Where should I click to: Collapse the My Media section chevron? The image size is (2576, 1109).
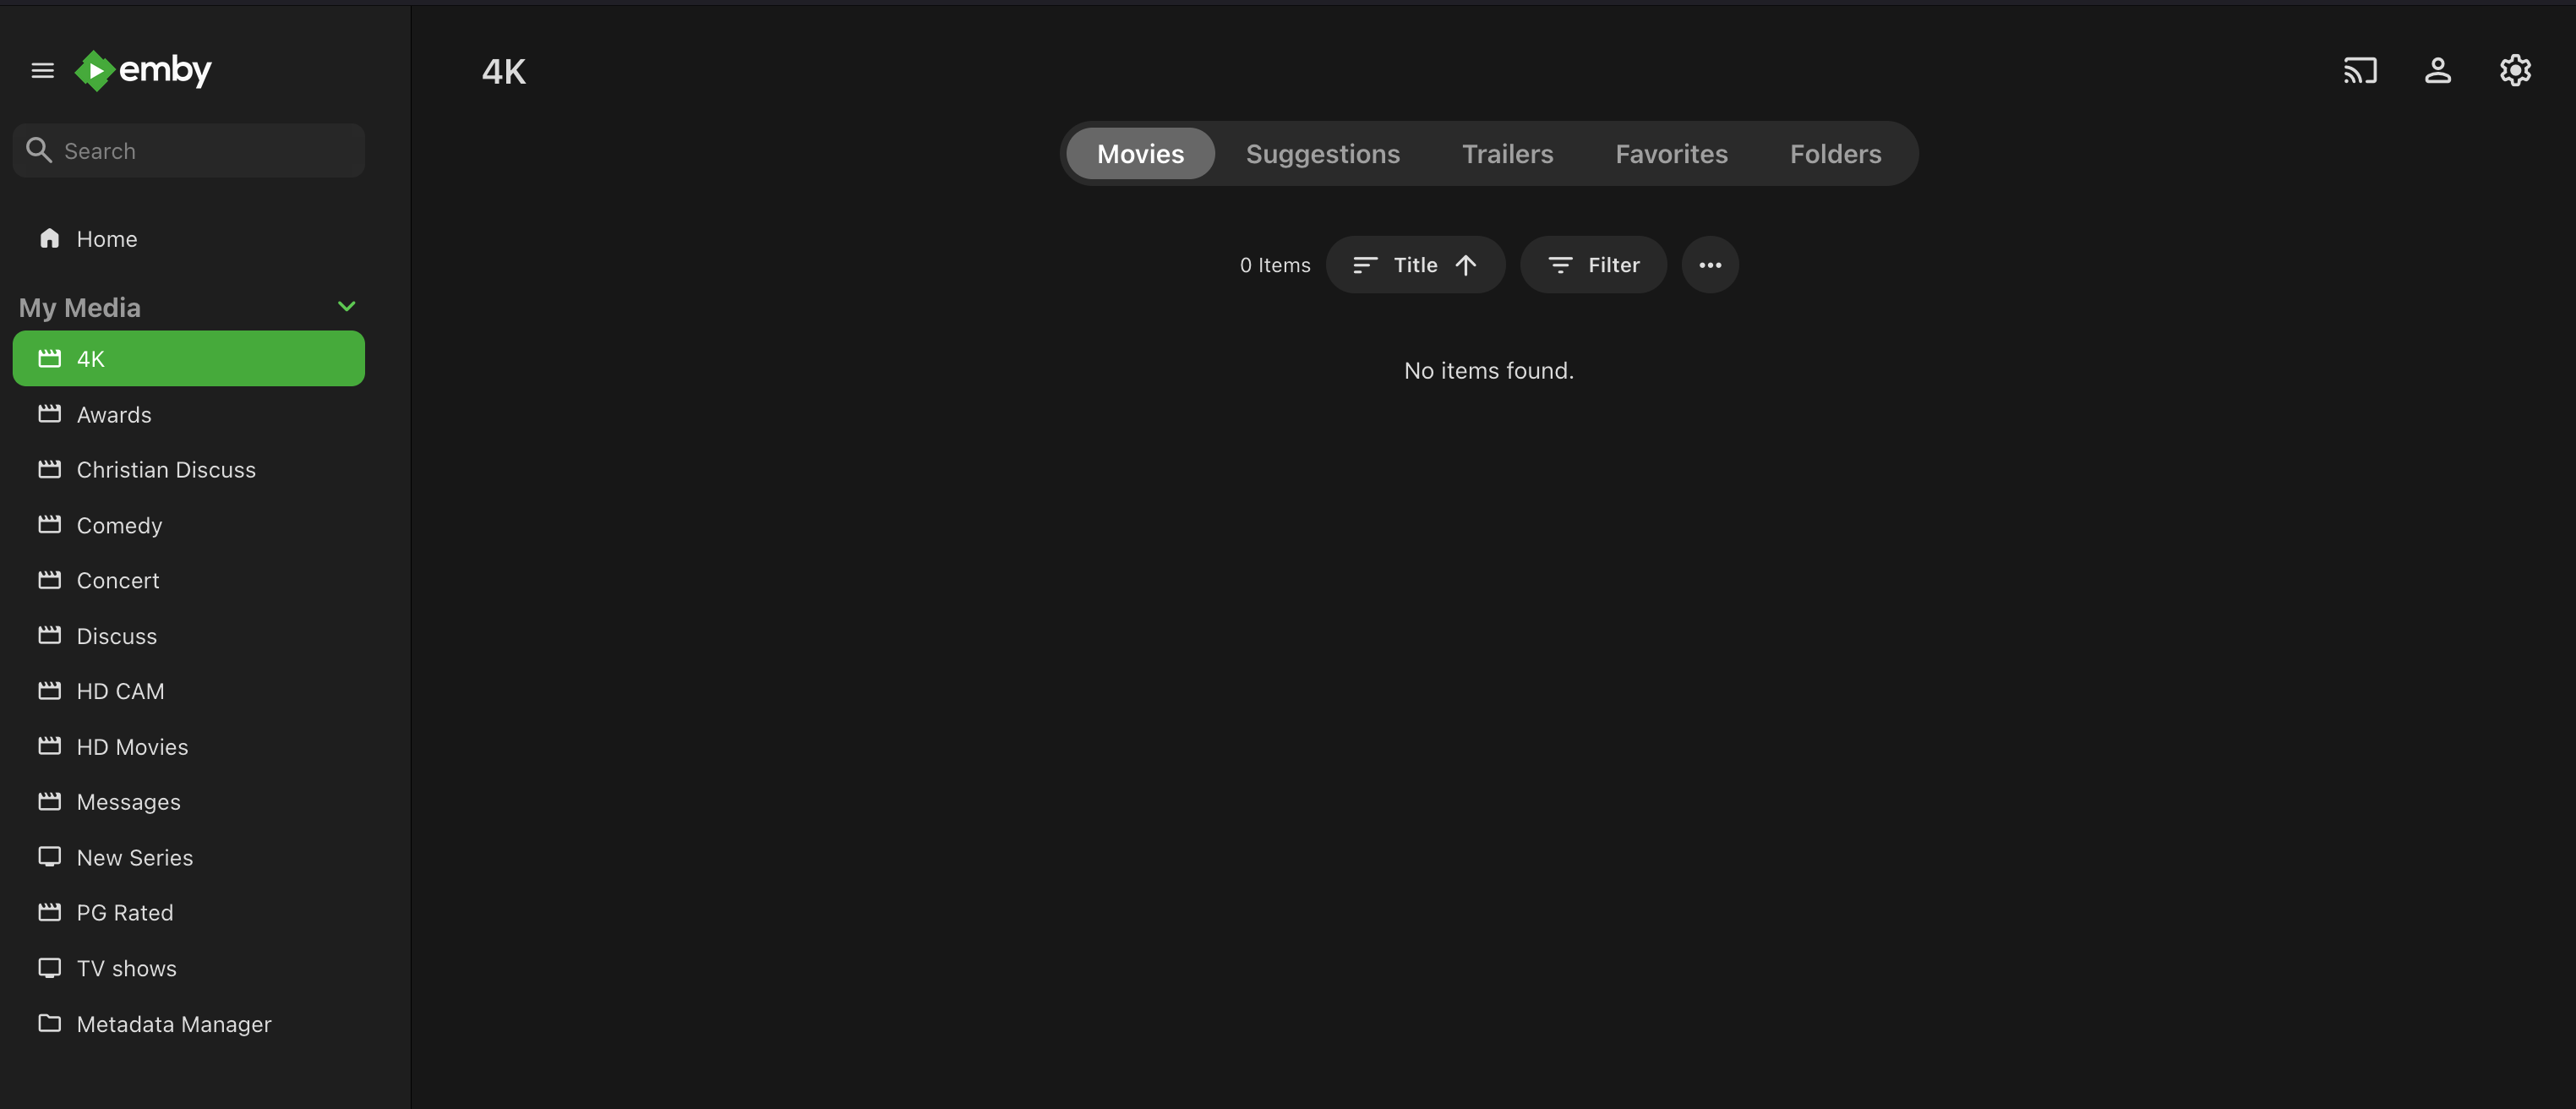pyautogui.click(x=346, y=306)
